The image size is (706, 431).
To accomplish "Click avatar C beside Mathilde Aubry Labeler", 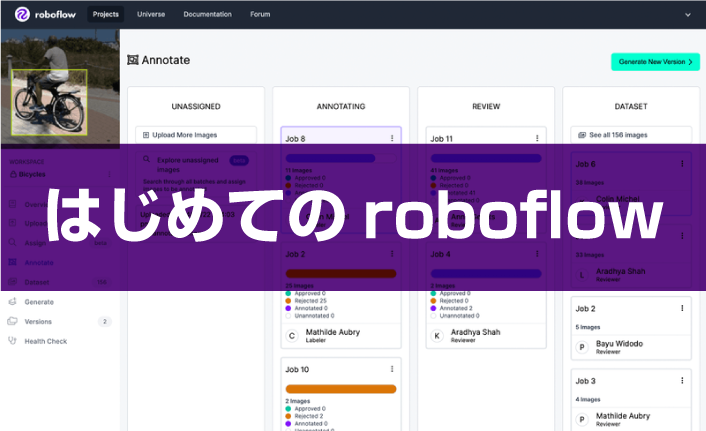I will point(292,336).
